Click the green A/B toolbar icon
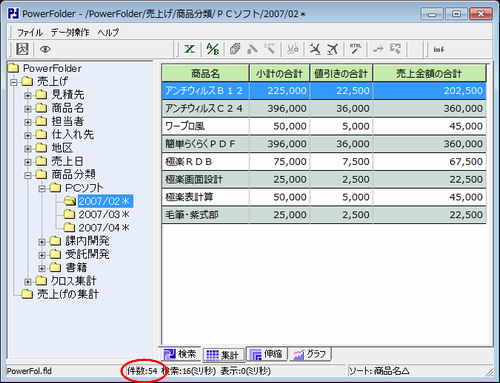The height and width of the screenshot is (383, 500). pyautogui.click(x=212, y=49)
